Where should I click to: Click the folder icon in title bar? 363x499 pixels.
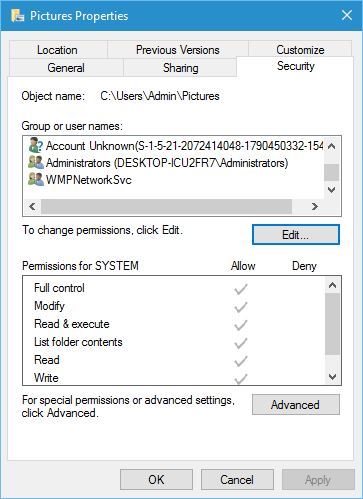click(17, 16)
